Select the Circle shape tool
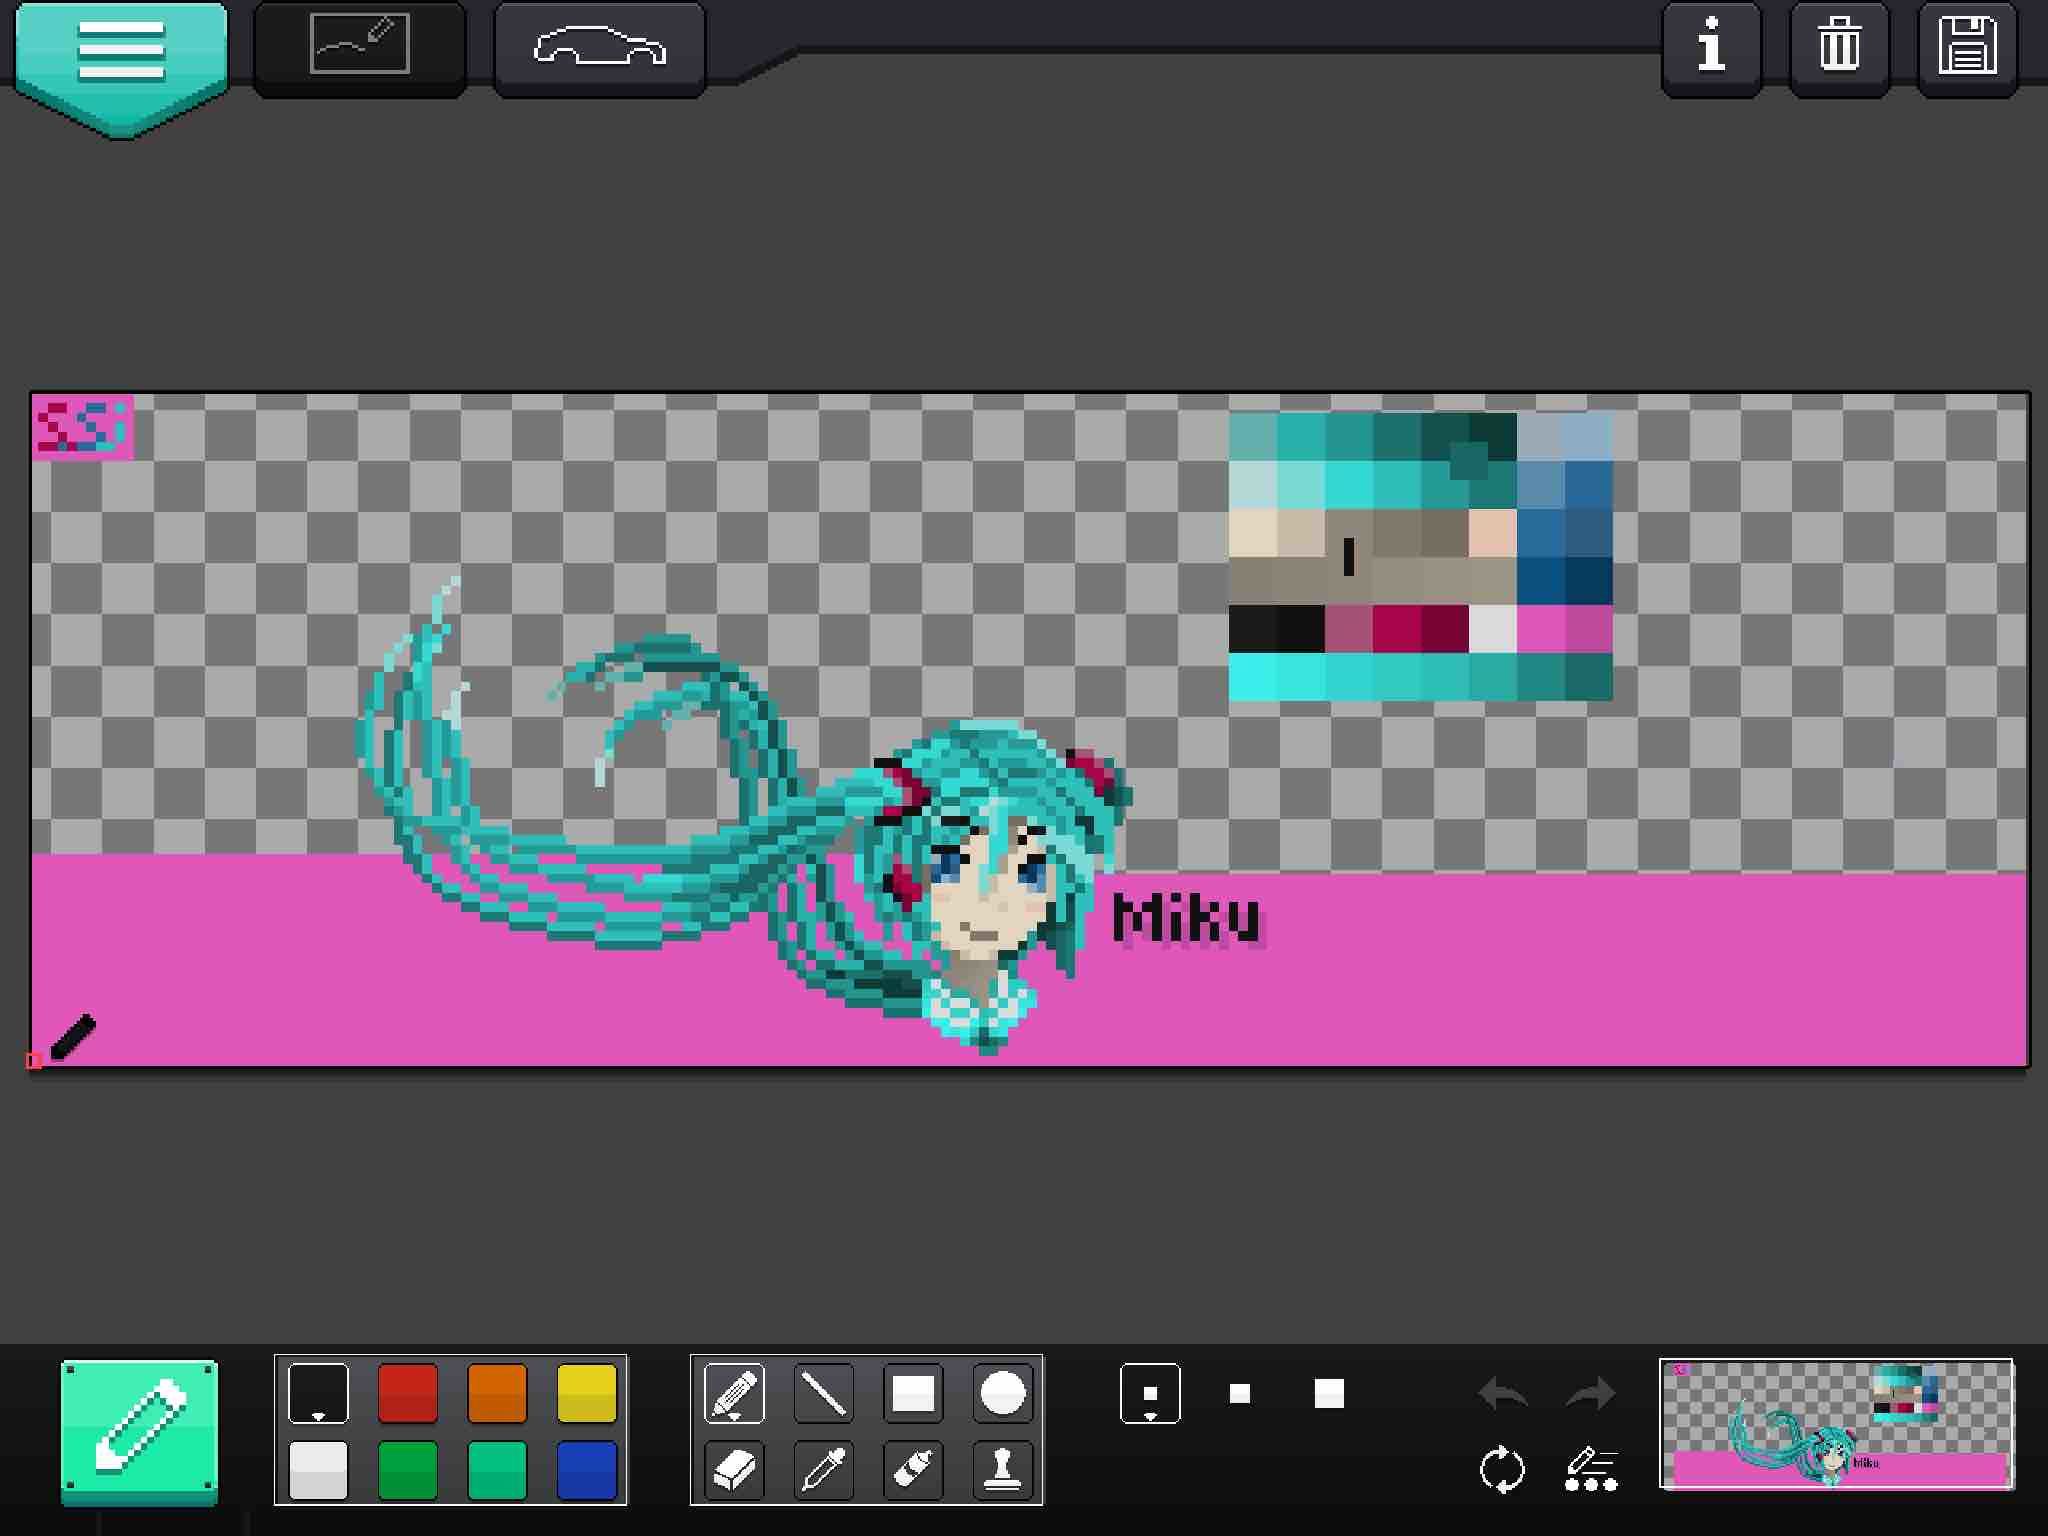The width and height of the screenshot is (2048, 1536). (x=1003, y=1392)
